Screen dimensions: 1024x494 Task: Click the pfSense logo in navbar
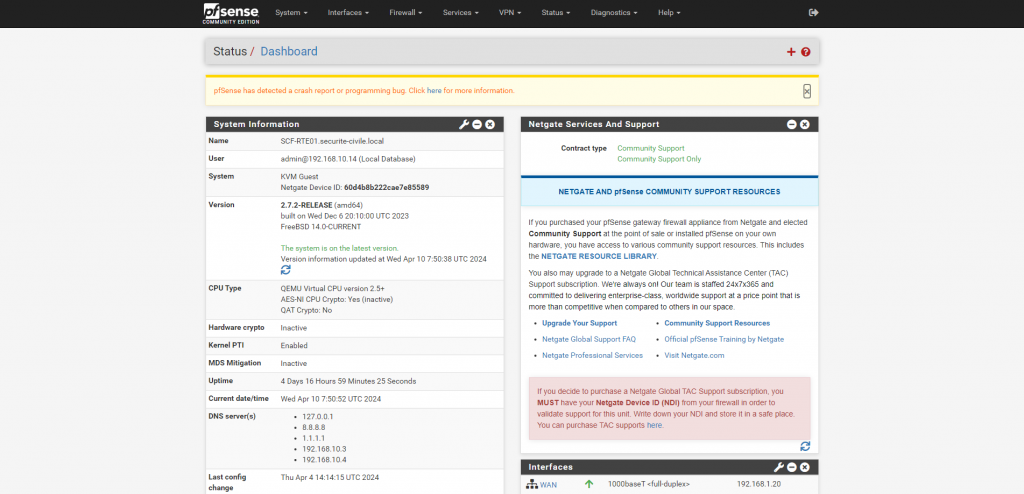coord(228,13)
